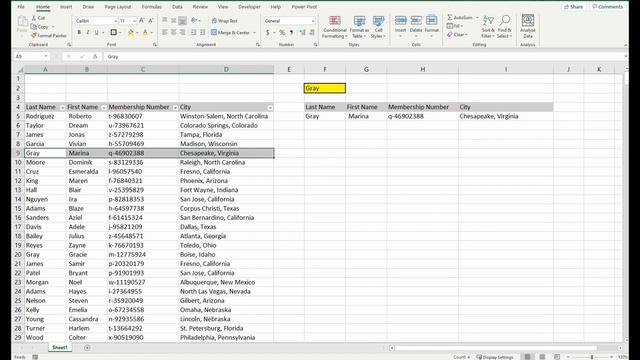Select yellow search cell containing Gray
640x360 pixels.
pos(325,88)
